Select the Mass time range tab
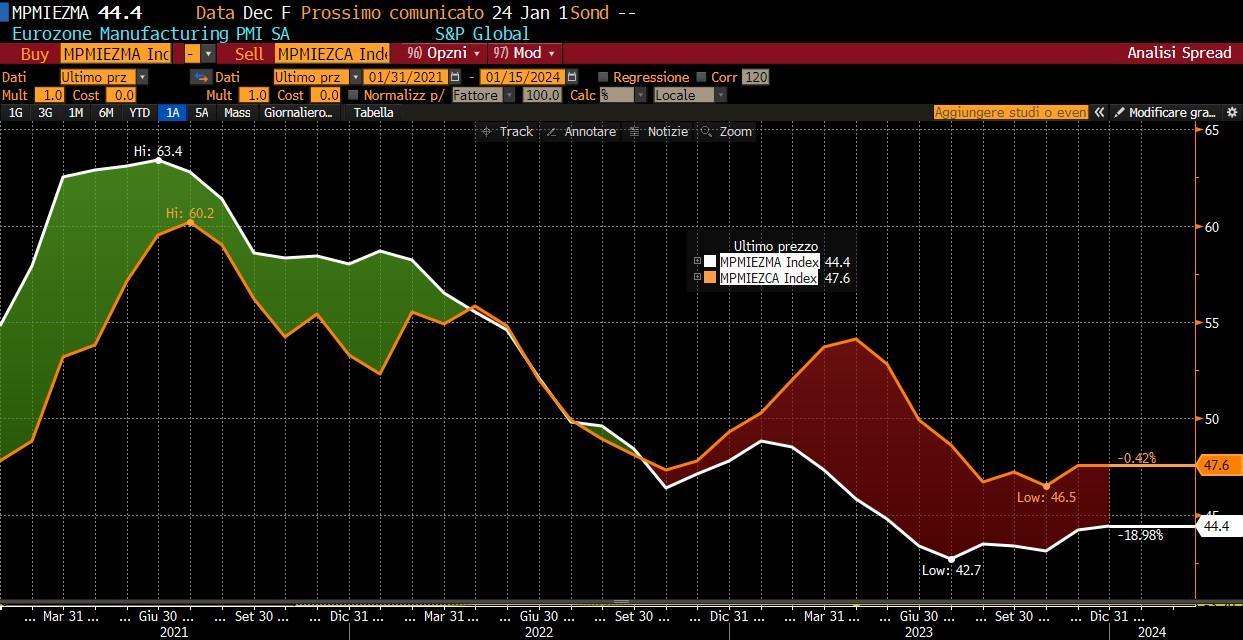Image resolution: width=1243 pixels, height=640 pixels. click(237, 113)
